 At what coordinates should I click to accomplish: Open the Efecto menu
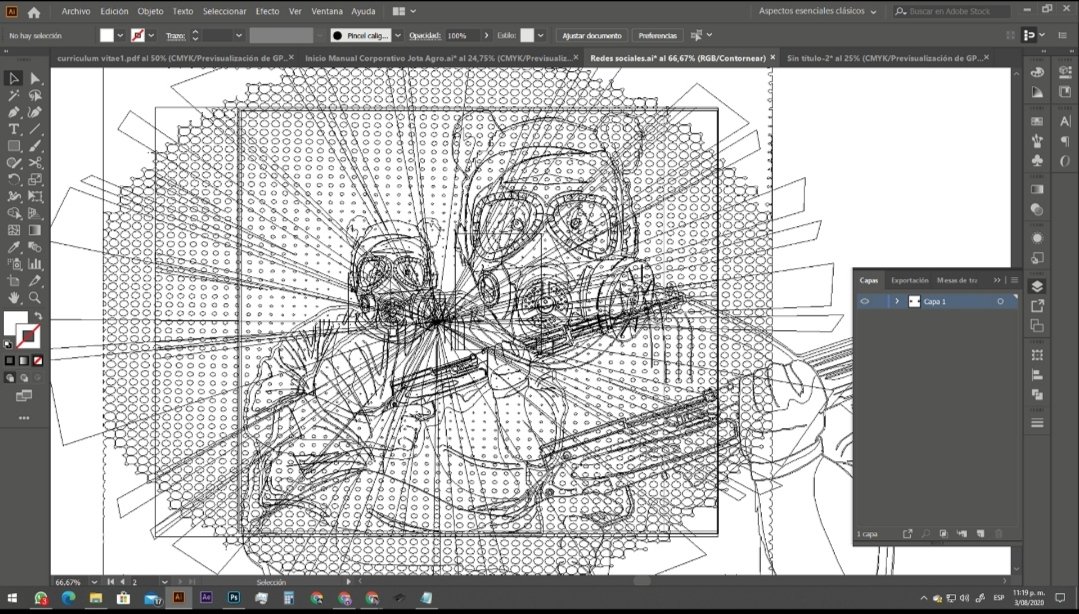click(x=267, y=12)
